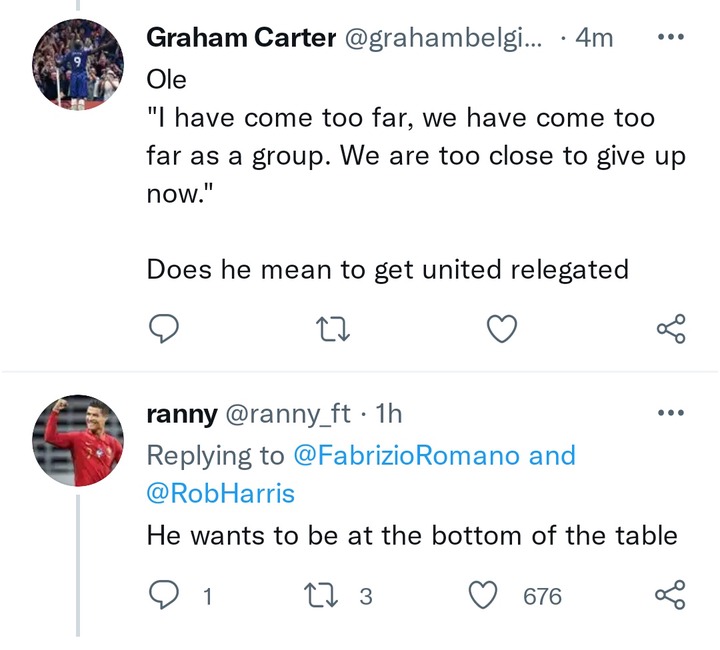
Task: Open the ranny display name
Action: tap(182, 415)
